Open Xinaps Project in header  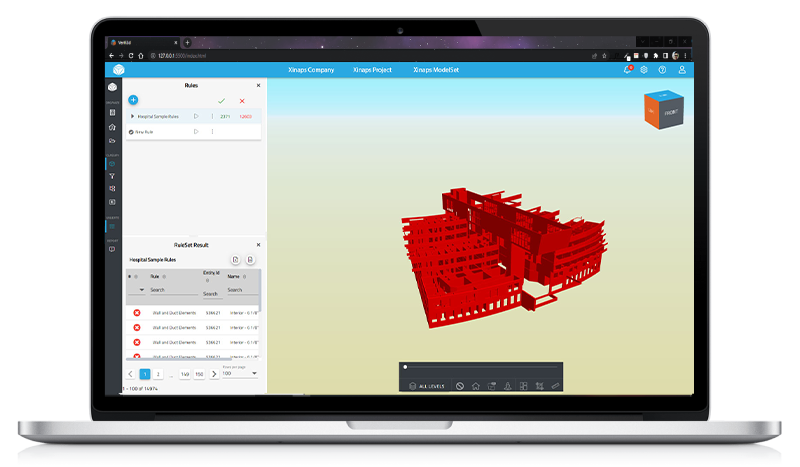[372, 70]
